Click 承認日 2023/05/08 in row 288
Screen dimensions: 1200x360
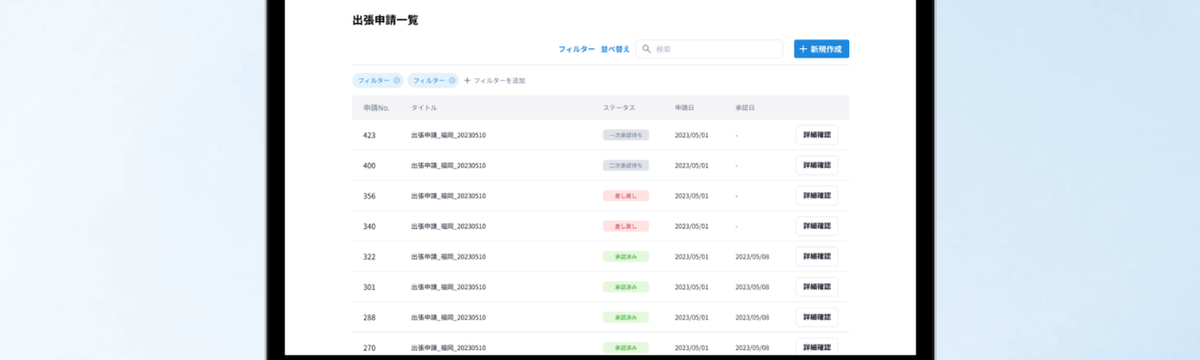pos(752,317)
